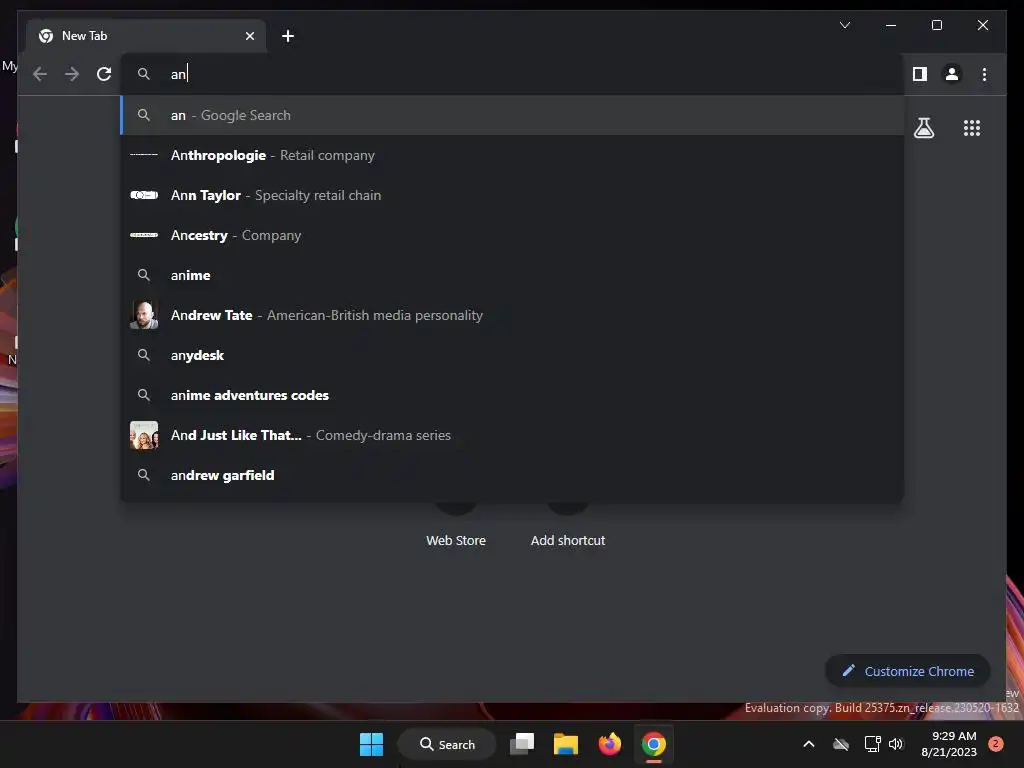Click Ancestry logo icon

coord(144,235)
